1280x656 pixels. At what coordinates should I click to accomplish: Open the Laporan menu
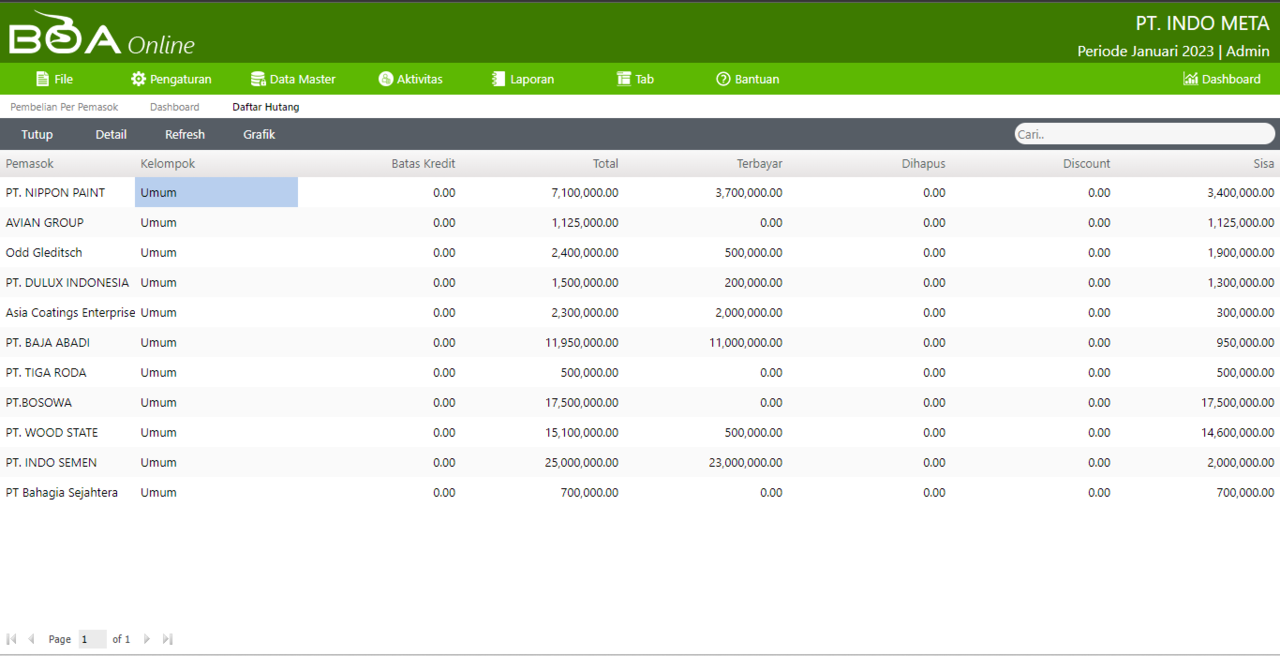(523, 79)
